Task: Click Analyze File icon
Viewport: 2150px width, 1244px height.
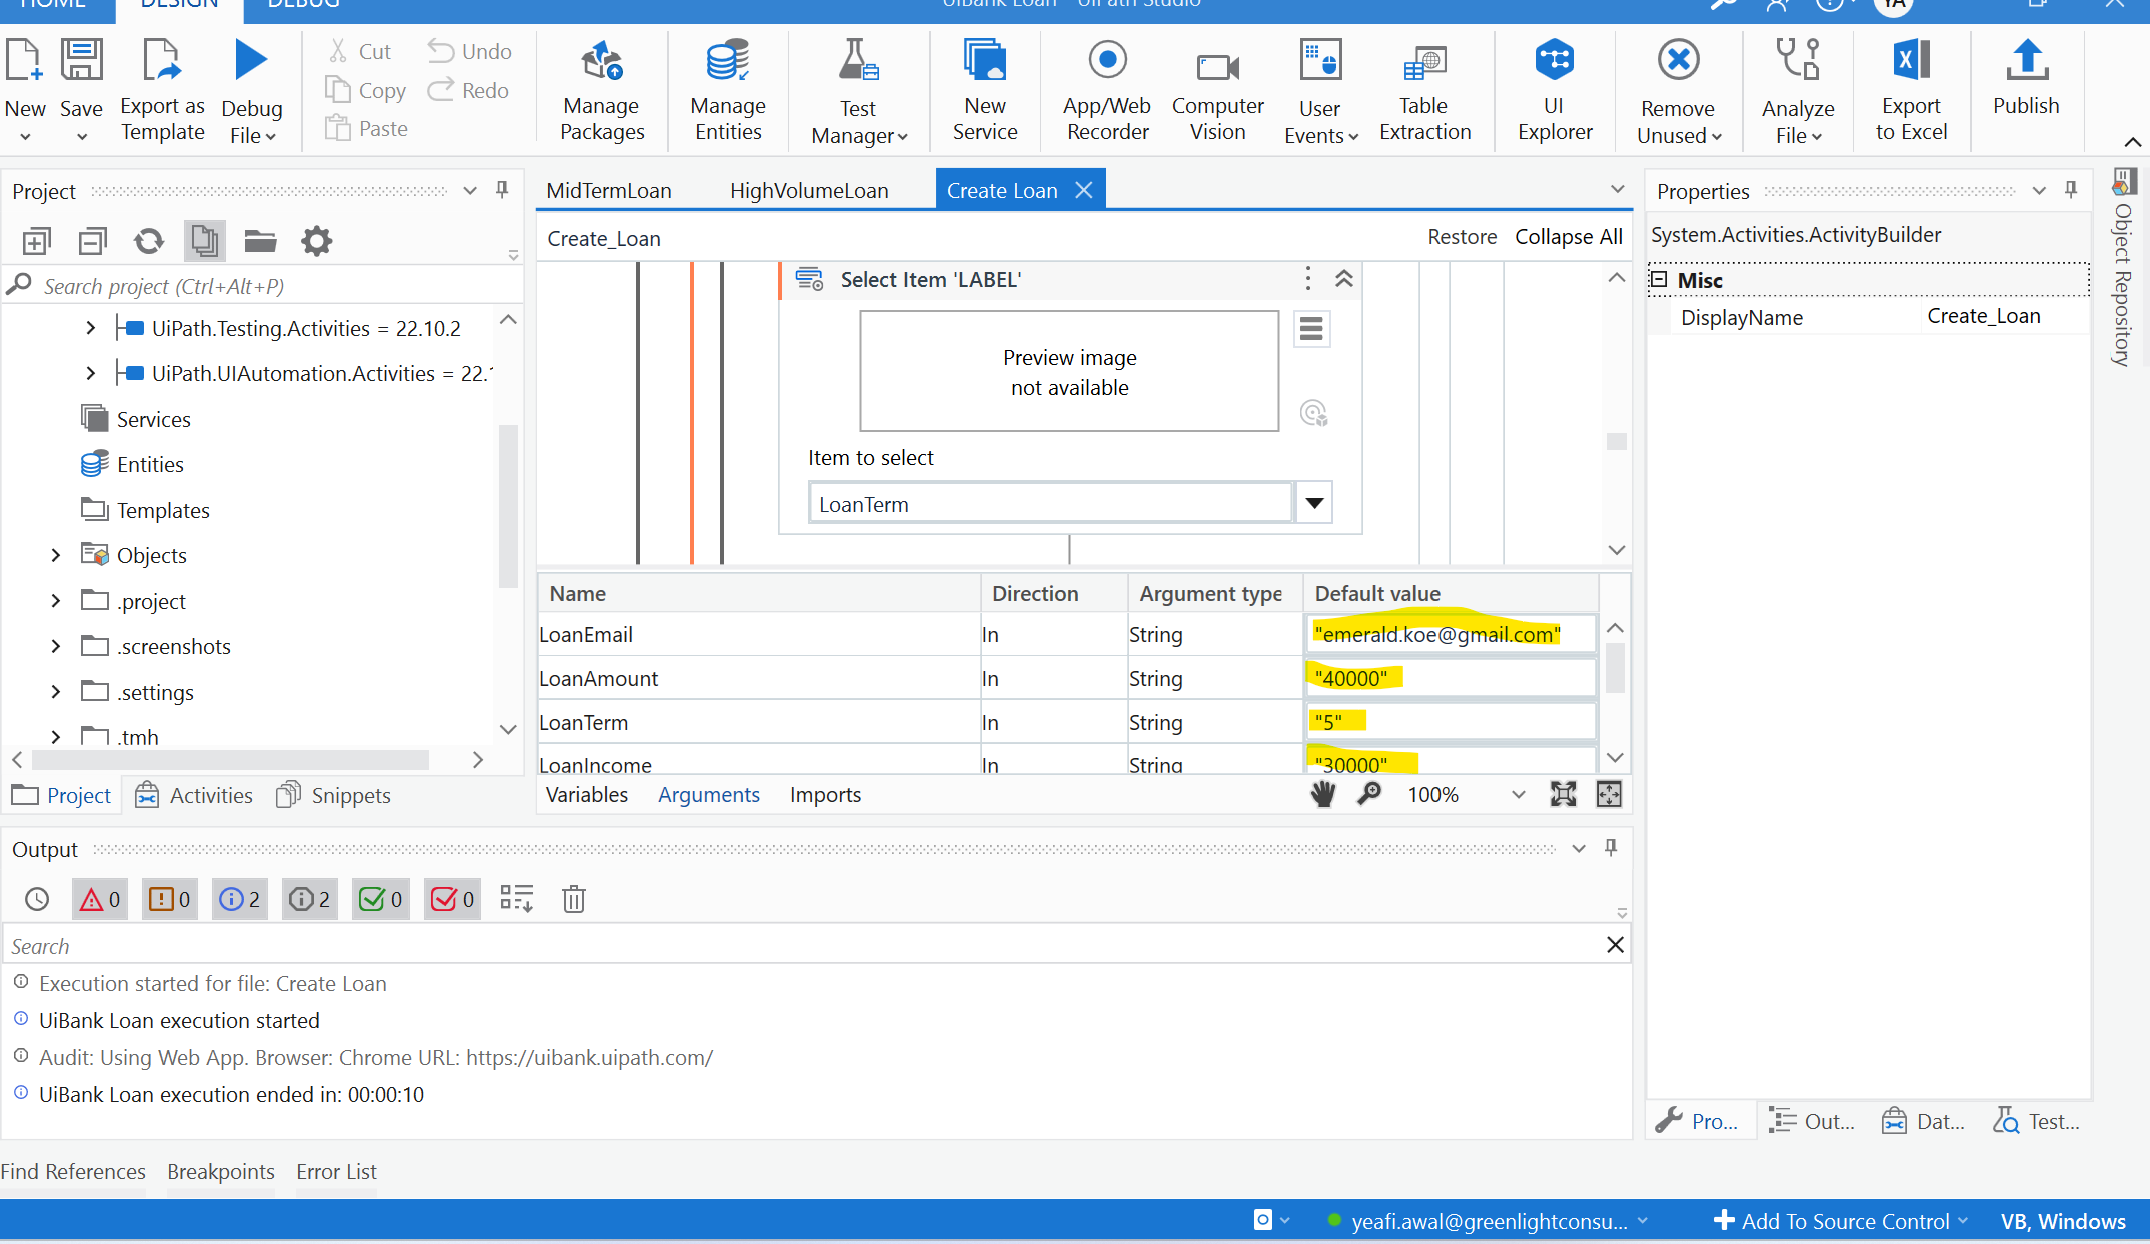Action: tap(1798, 60)
